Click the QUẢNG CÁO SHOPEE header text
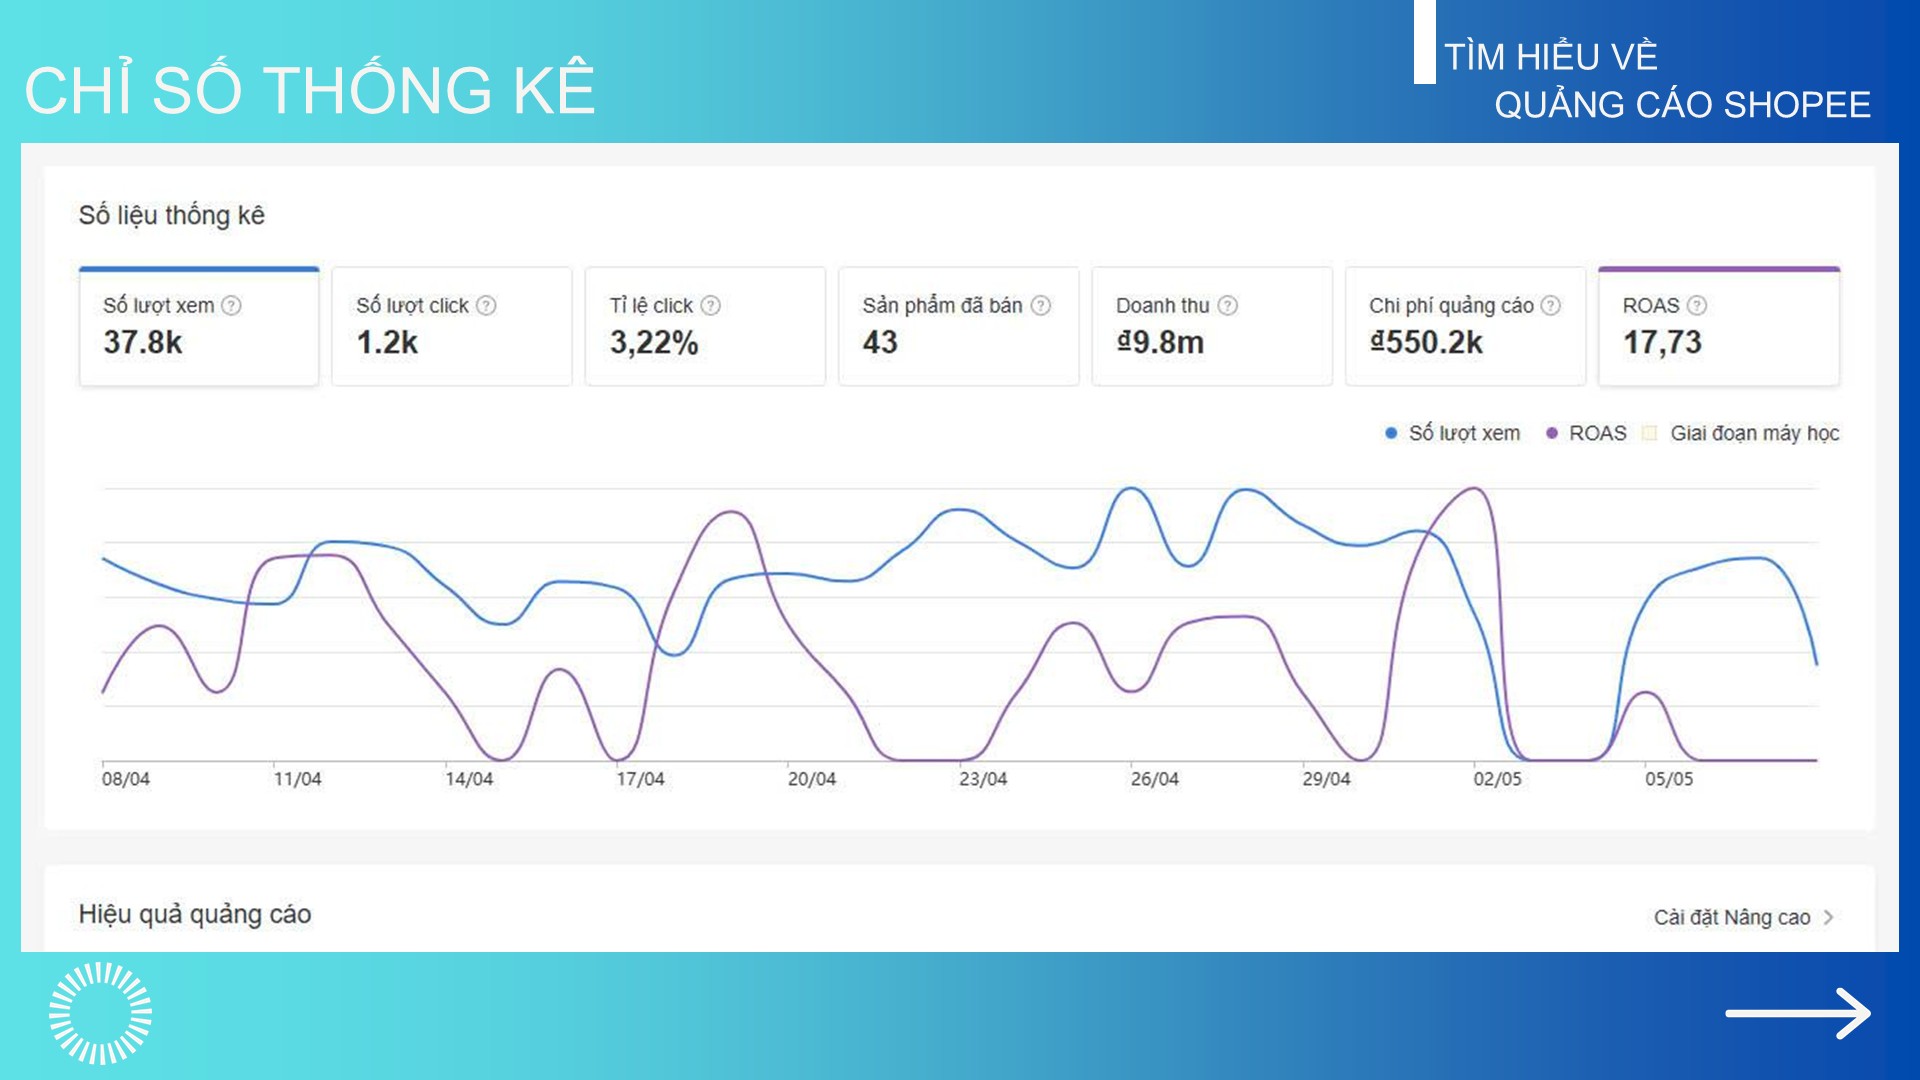 (x=1682, y=104)
